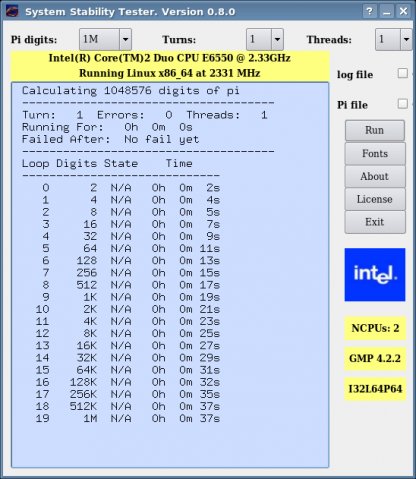Click the 'Turn: 1 Errors: 0' line

pos(145,115)
